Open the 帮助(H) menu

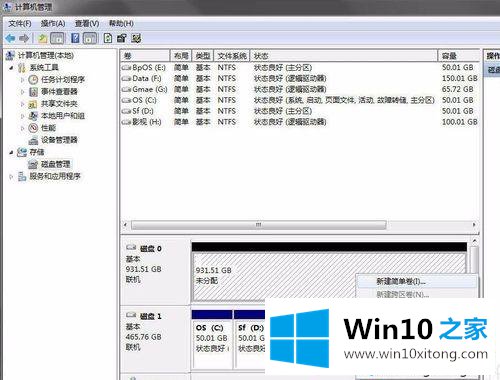[121, 24]
